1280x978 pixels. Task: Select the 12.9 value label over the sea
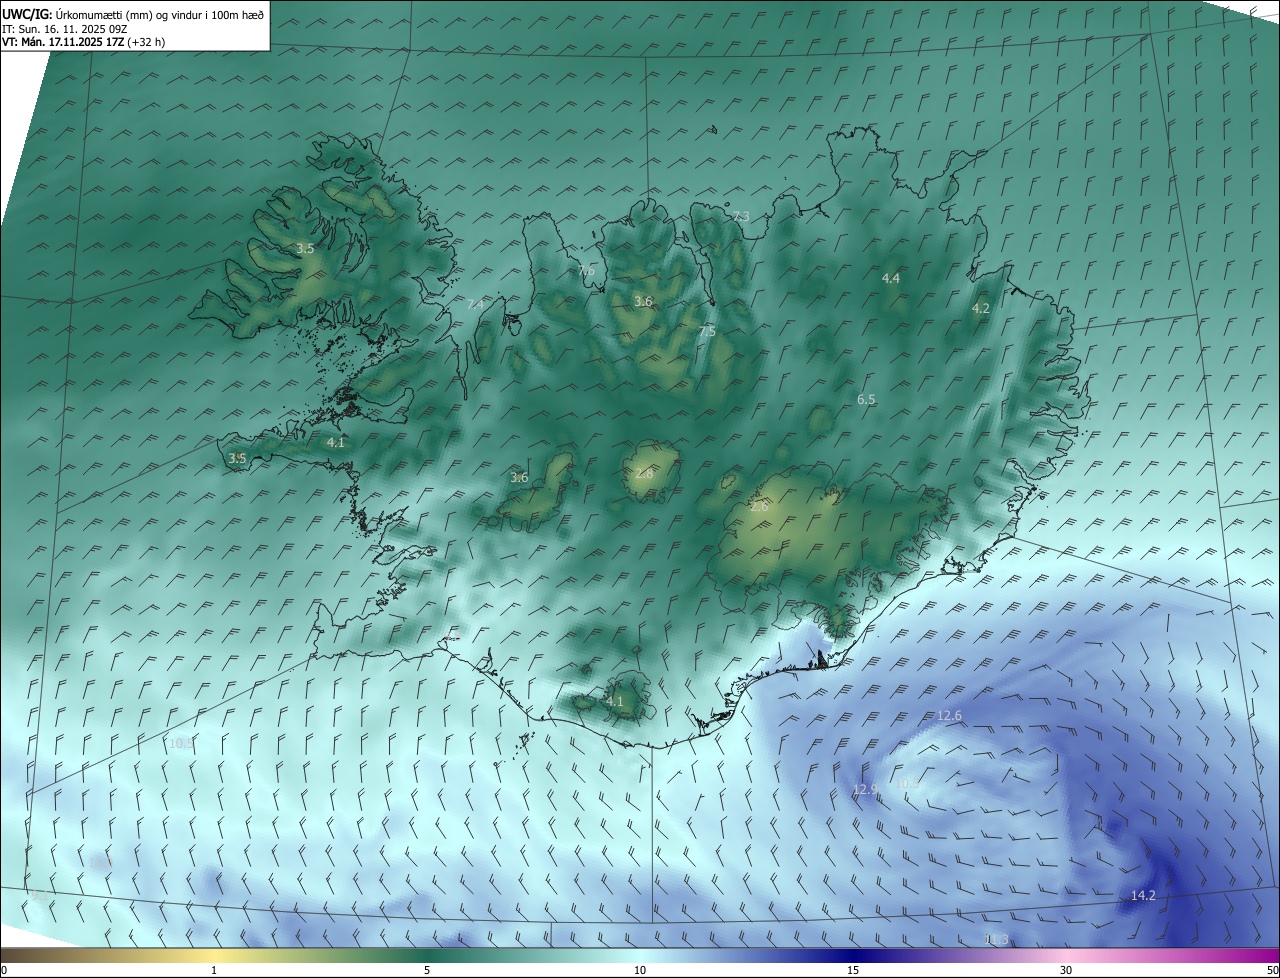pos(865,789)
